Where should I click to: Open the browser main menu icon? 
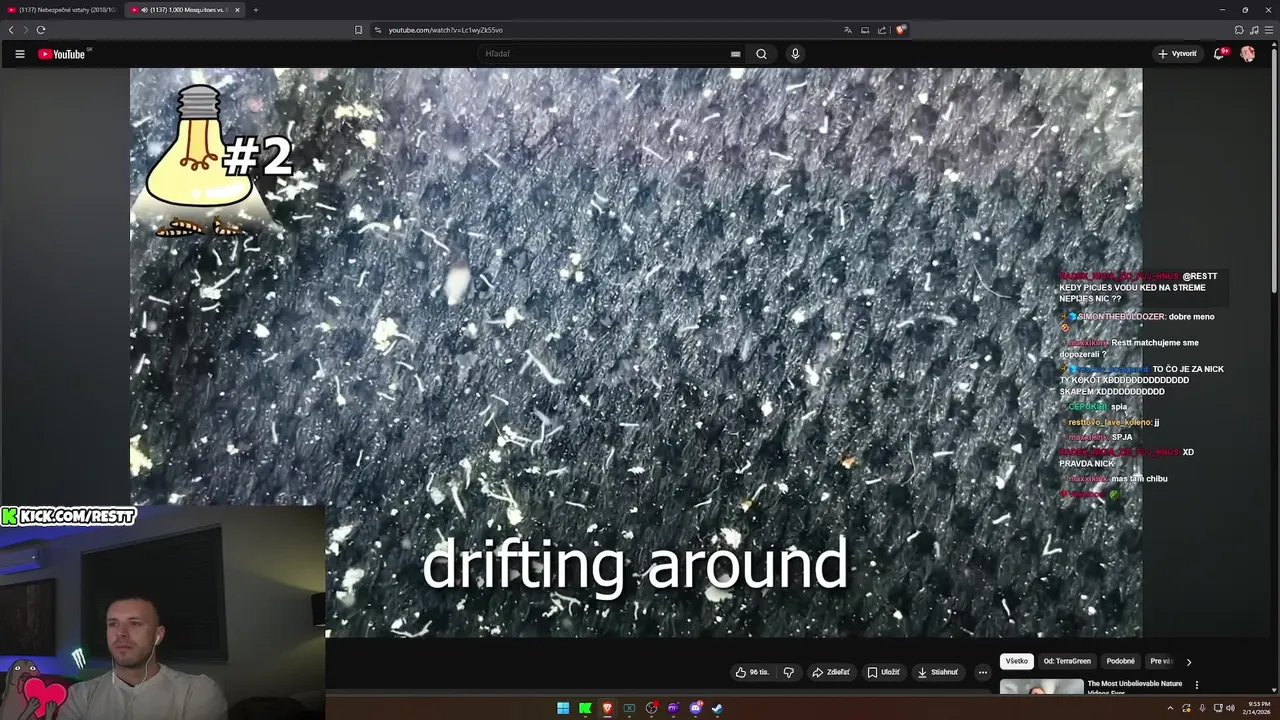(x=1268, y=30)
